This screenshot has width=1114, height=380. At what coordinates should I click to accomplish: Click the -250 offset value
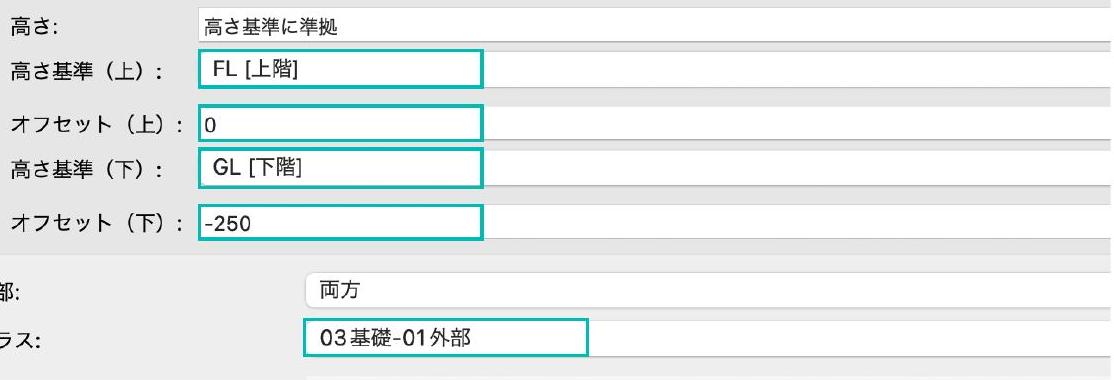pyautogui.click(x=227, y=224)
